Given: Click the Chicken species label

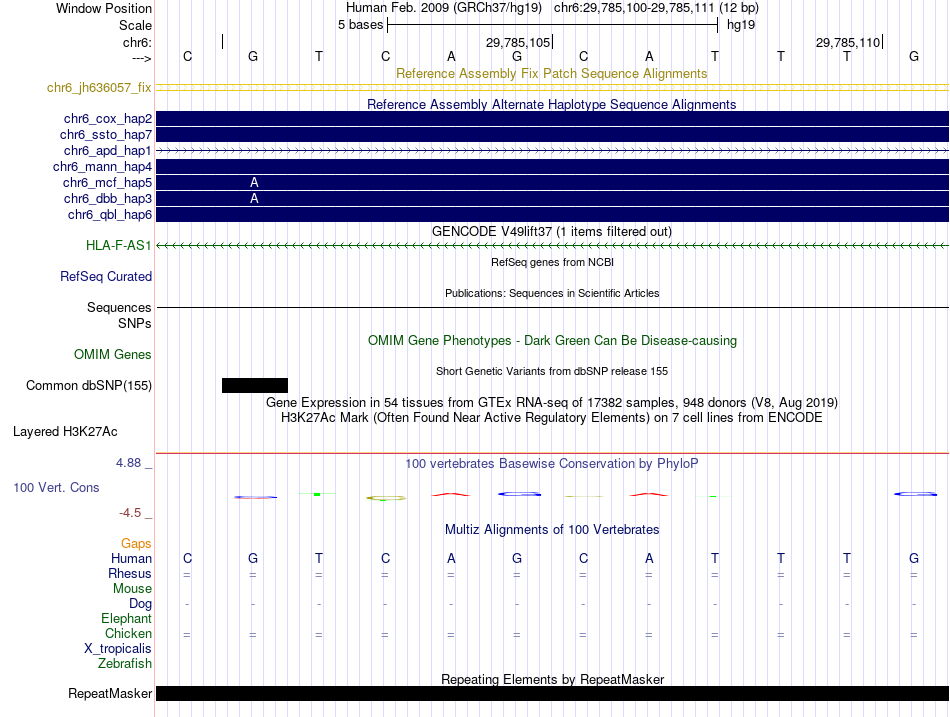Looking at the screenshot, I should point(128,633).
